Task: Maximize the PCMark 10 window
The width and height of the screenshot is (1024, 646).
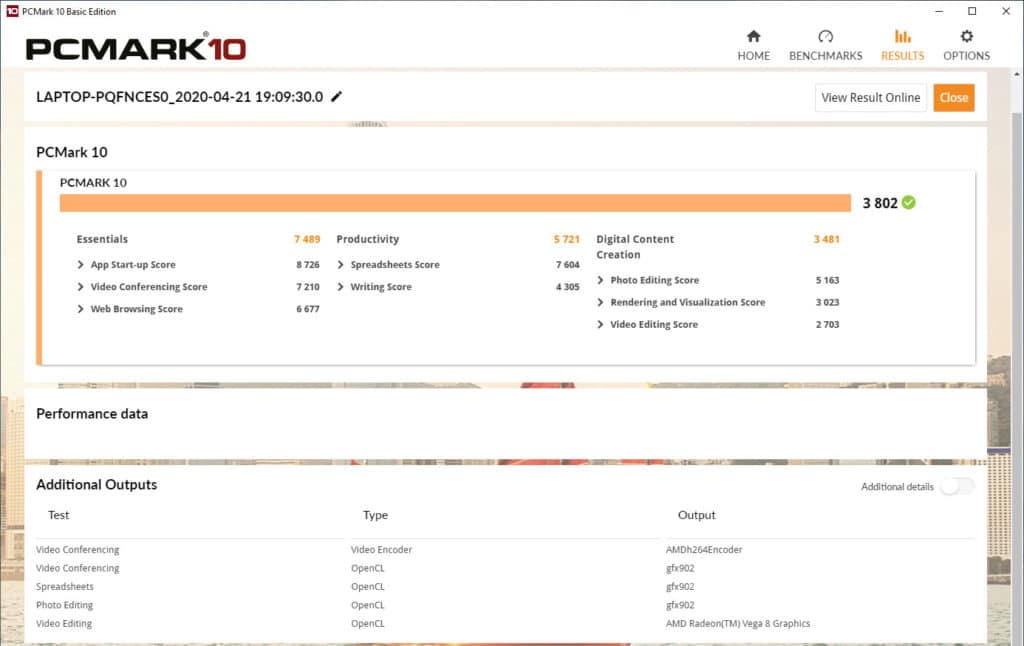Action: (x=972, y=11)
